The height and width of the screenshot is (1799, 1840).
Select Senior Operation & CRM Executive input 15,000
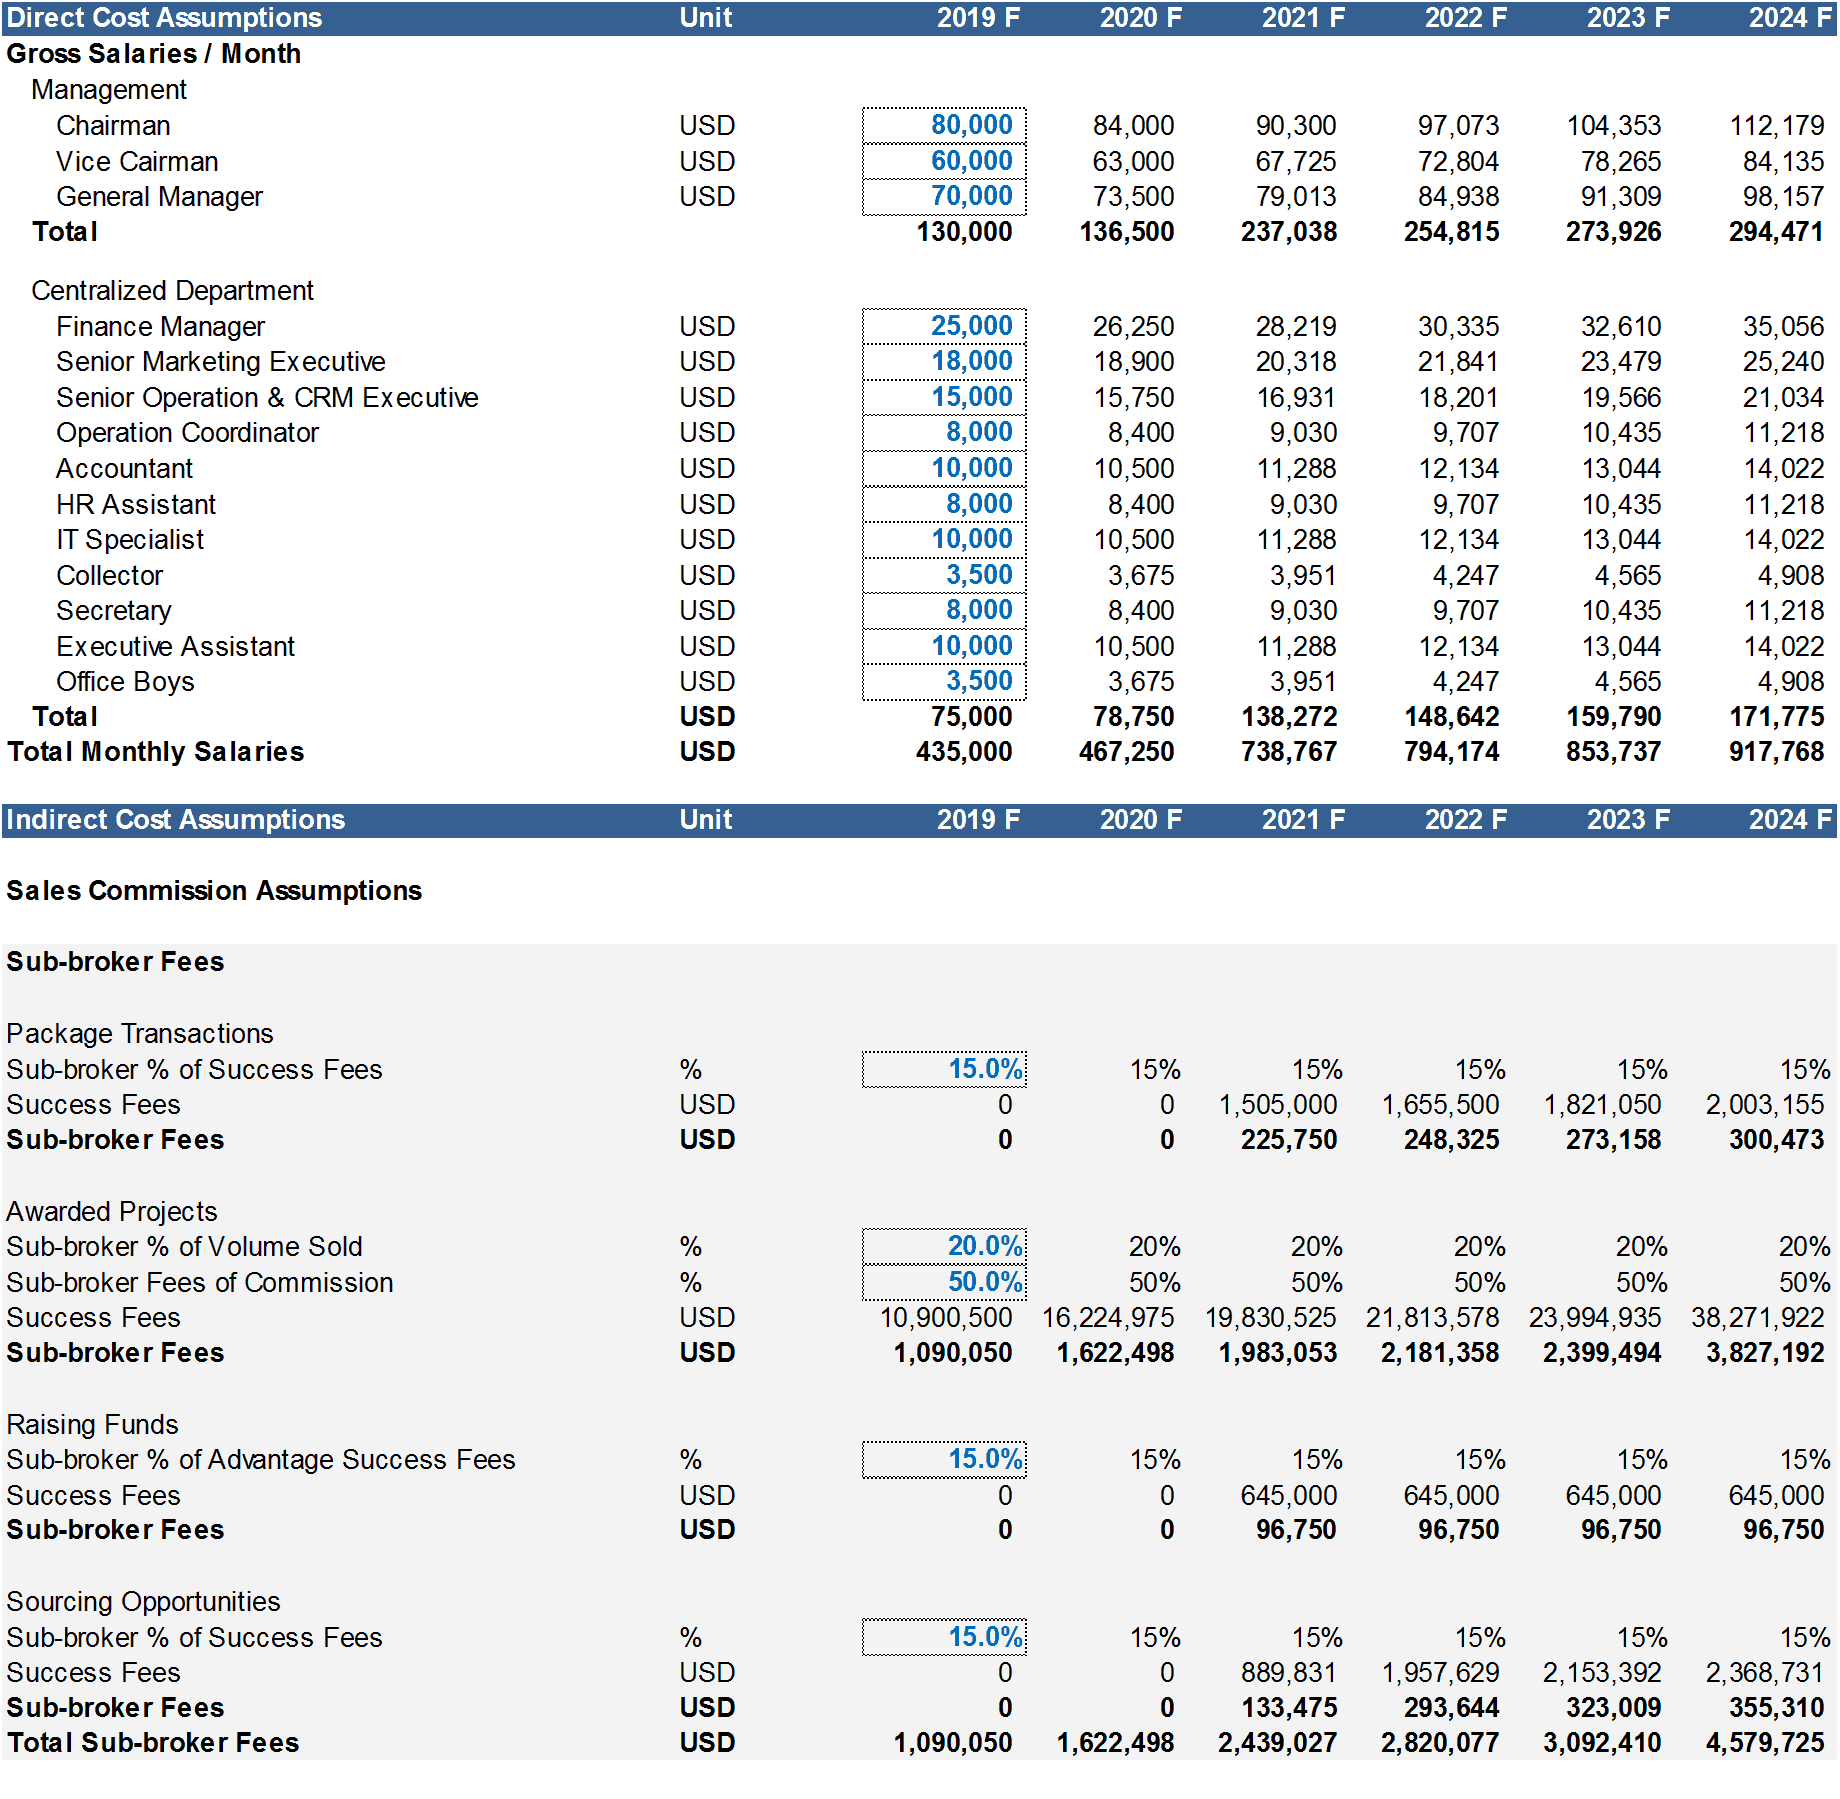944,397
